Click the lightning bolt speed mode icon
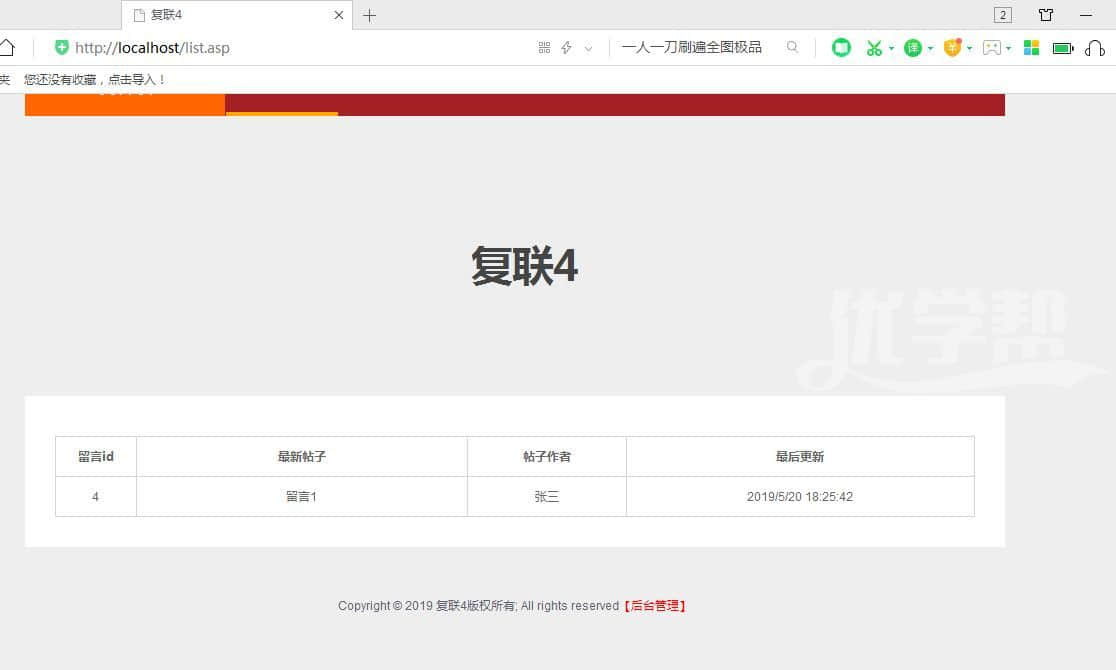Viewport: 1116px width, 670px height. [x=566, y=47]
